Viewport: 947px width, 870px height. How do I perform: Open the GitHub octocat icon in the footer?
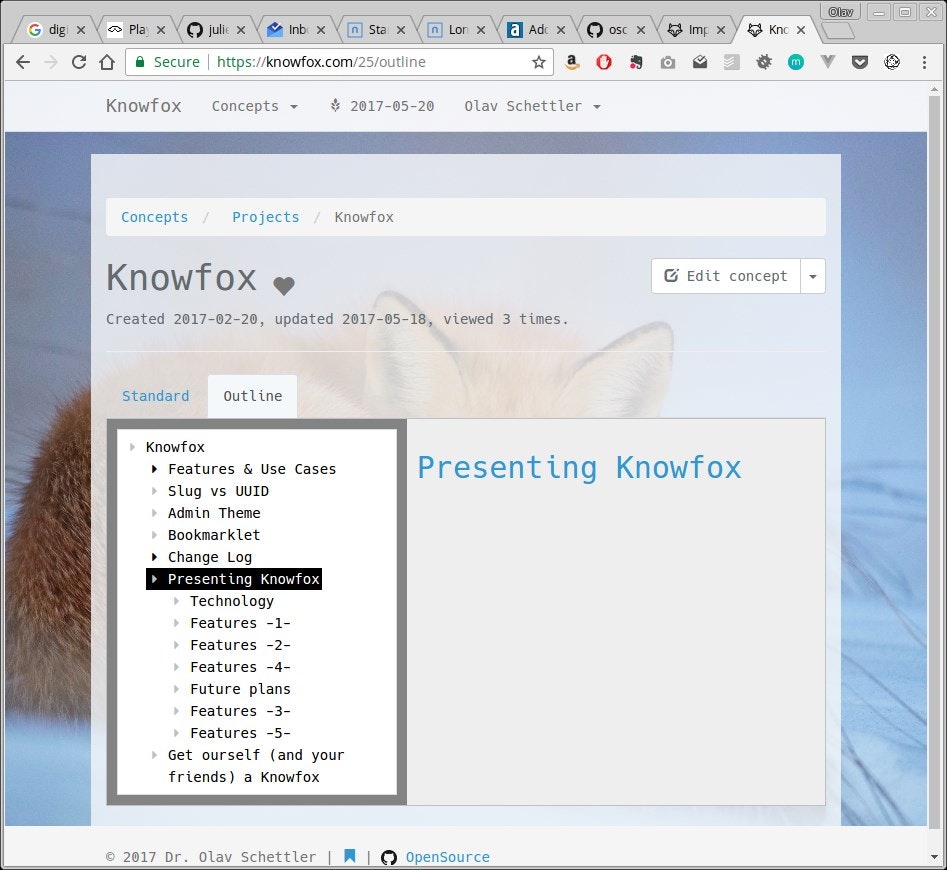click(x=389, y=856)
